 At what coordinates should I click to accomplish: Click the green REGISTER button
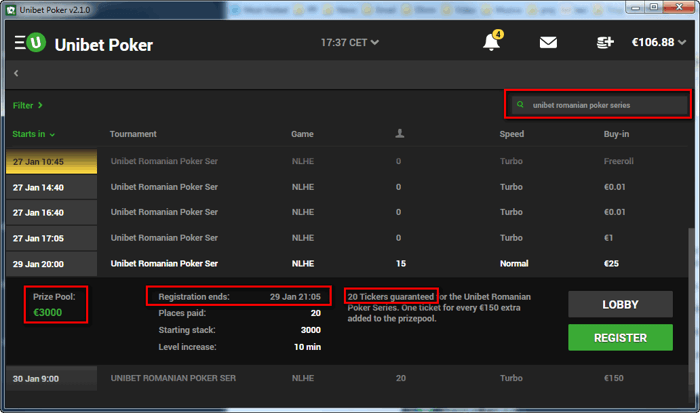(x=620, y=338)
